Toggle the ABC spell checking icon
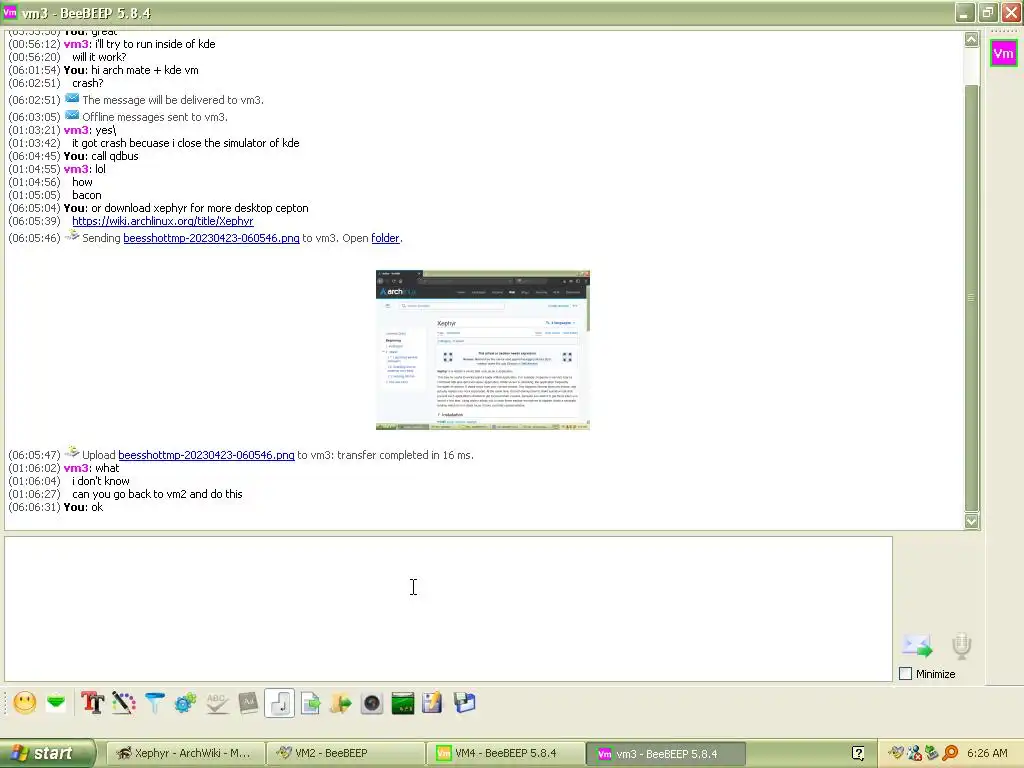This screenshot has height=768, width=1024. 217,703
